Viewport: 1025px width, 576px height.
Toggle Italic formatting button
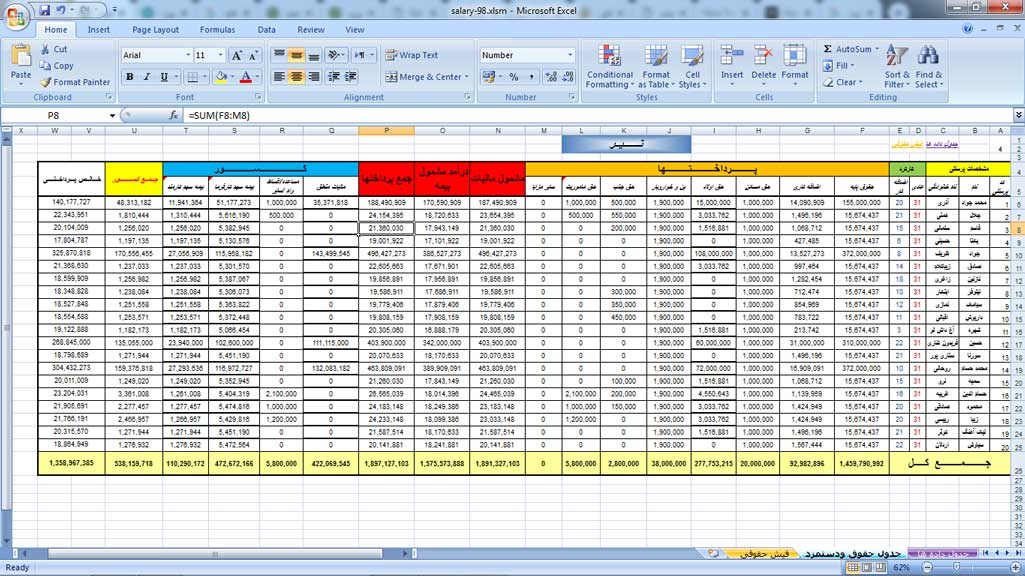pyautogui.click(x=146, y=77)
